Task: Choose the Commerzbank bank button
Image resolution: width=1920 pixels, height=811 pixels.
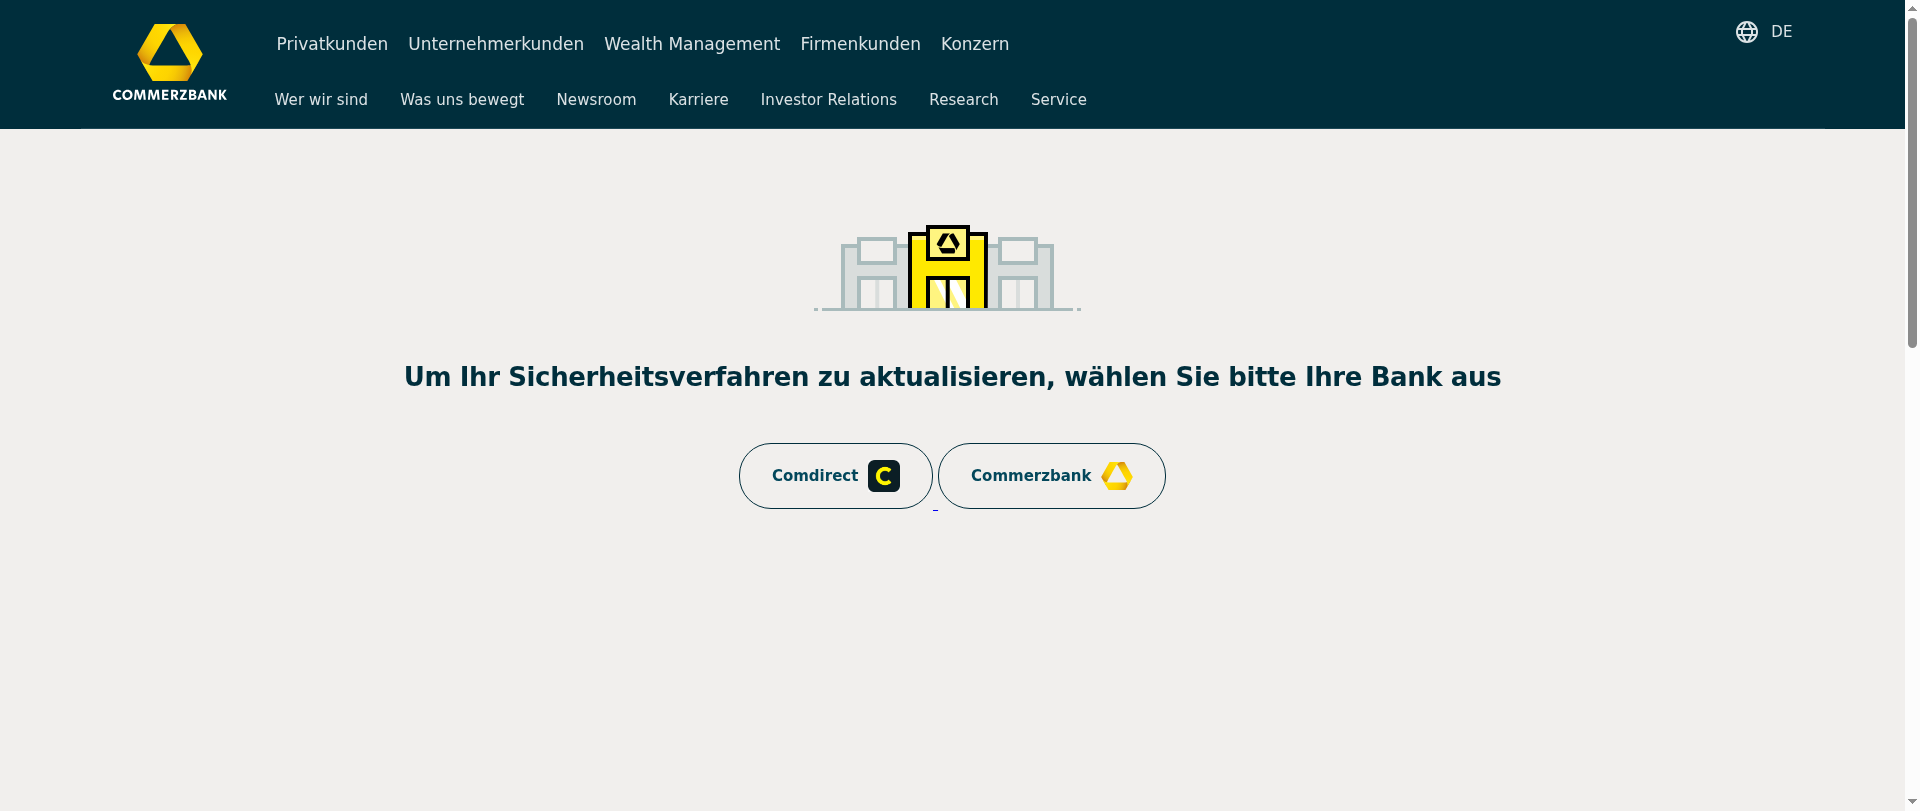Action: click(x=1052, y=476)
